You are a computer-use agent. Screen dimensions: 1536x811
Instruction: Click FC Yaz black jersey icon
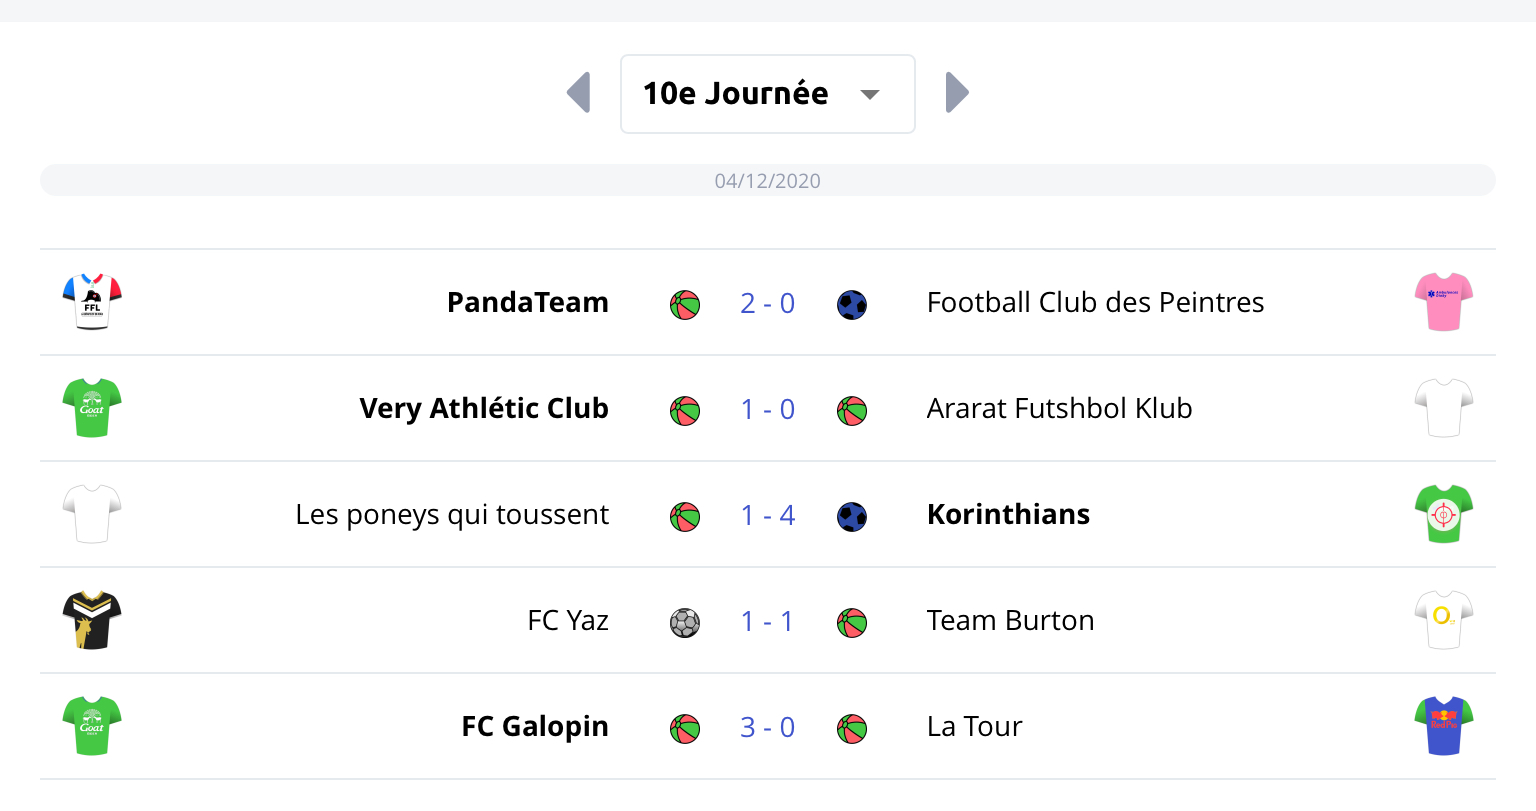coord(92,620)
